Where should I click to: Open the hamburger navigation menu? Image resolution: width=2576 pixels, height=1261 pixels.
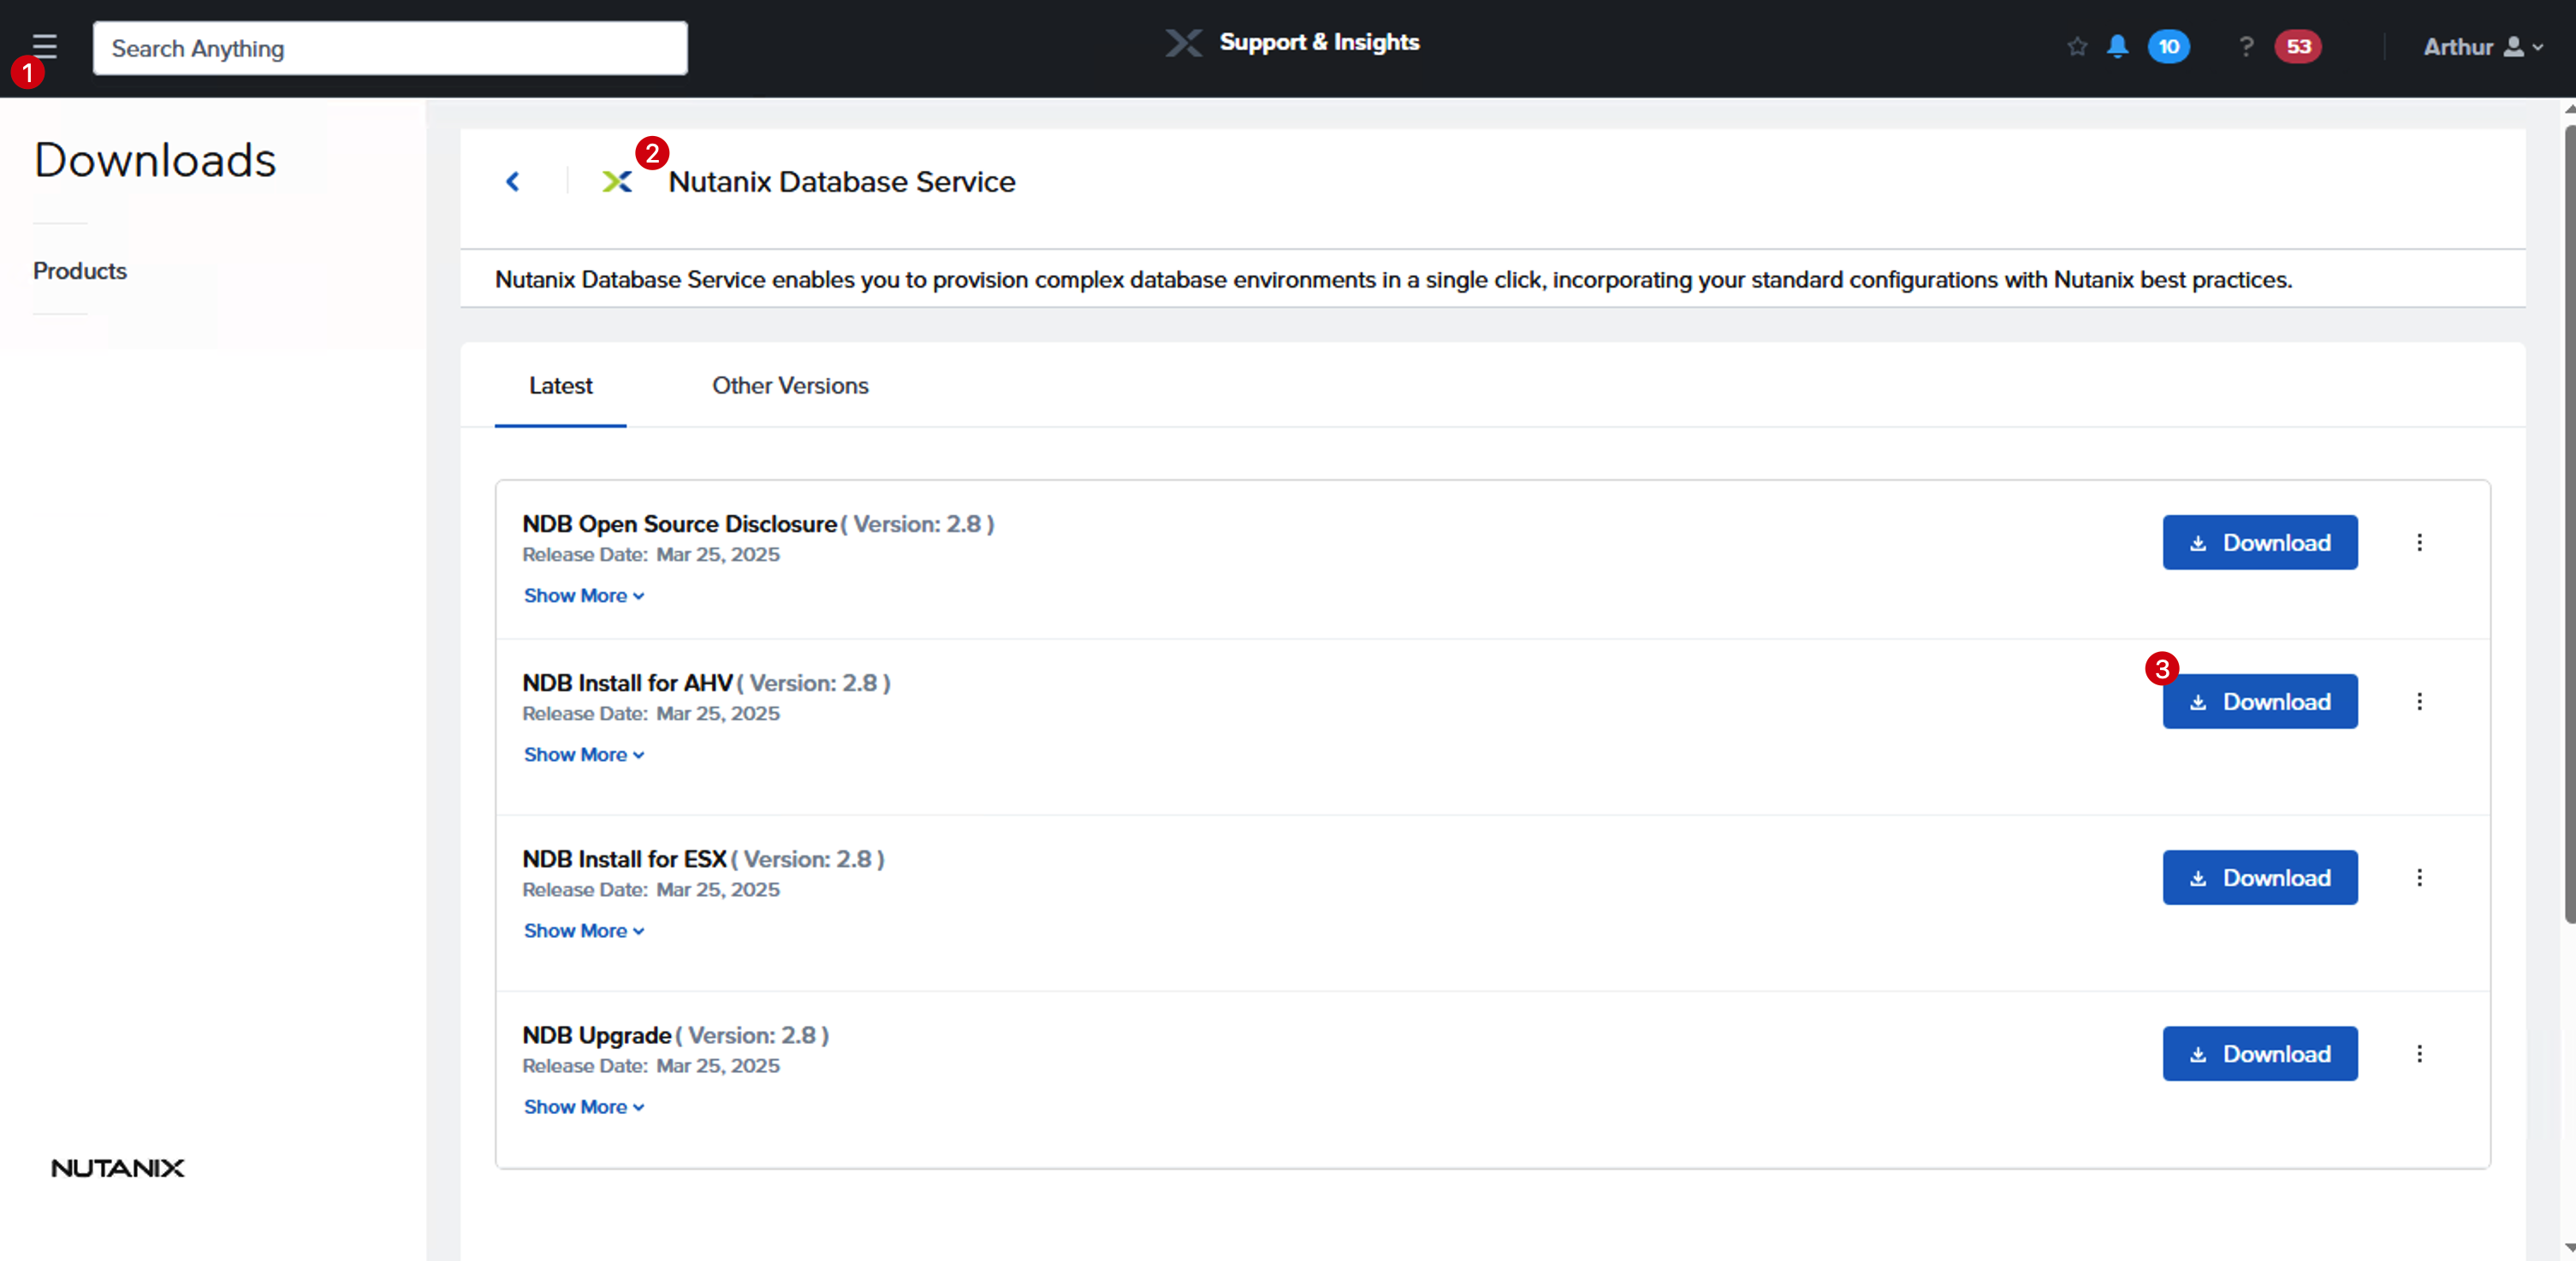(x=44, y=46)
